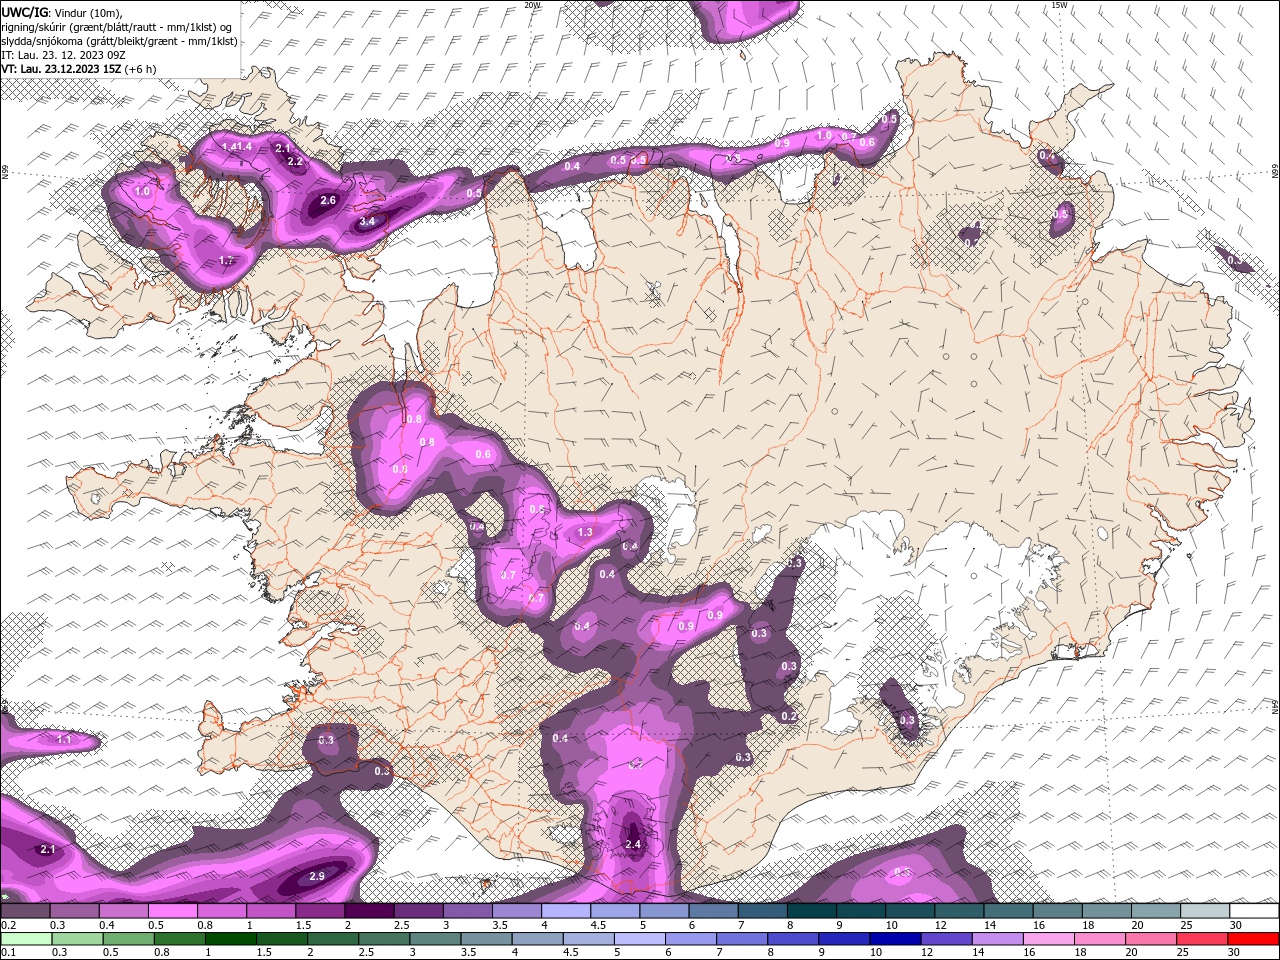Select the rigning/skúrir legend description line
Screen dimensions: 1280x960
tap(117, 27)
